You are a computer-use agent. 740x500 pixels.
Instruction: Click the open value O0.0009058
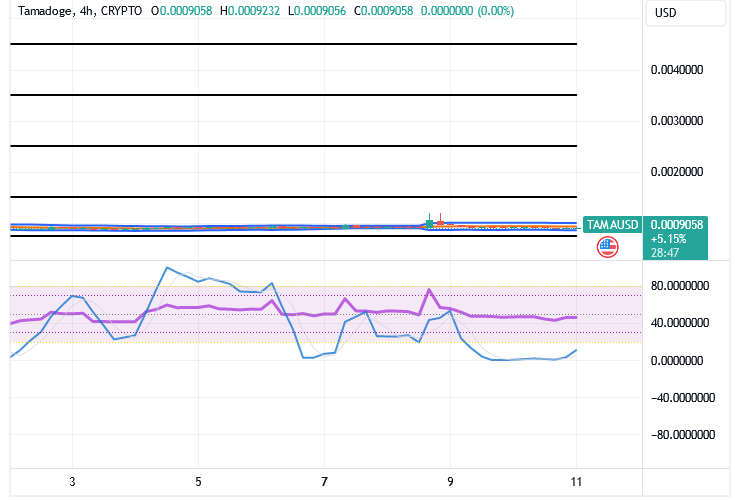tap(181, 11)
